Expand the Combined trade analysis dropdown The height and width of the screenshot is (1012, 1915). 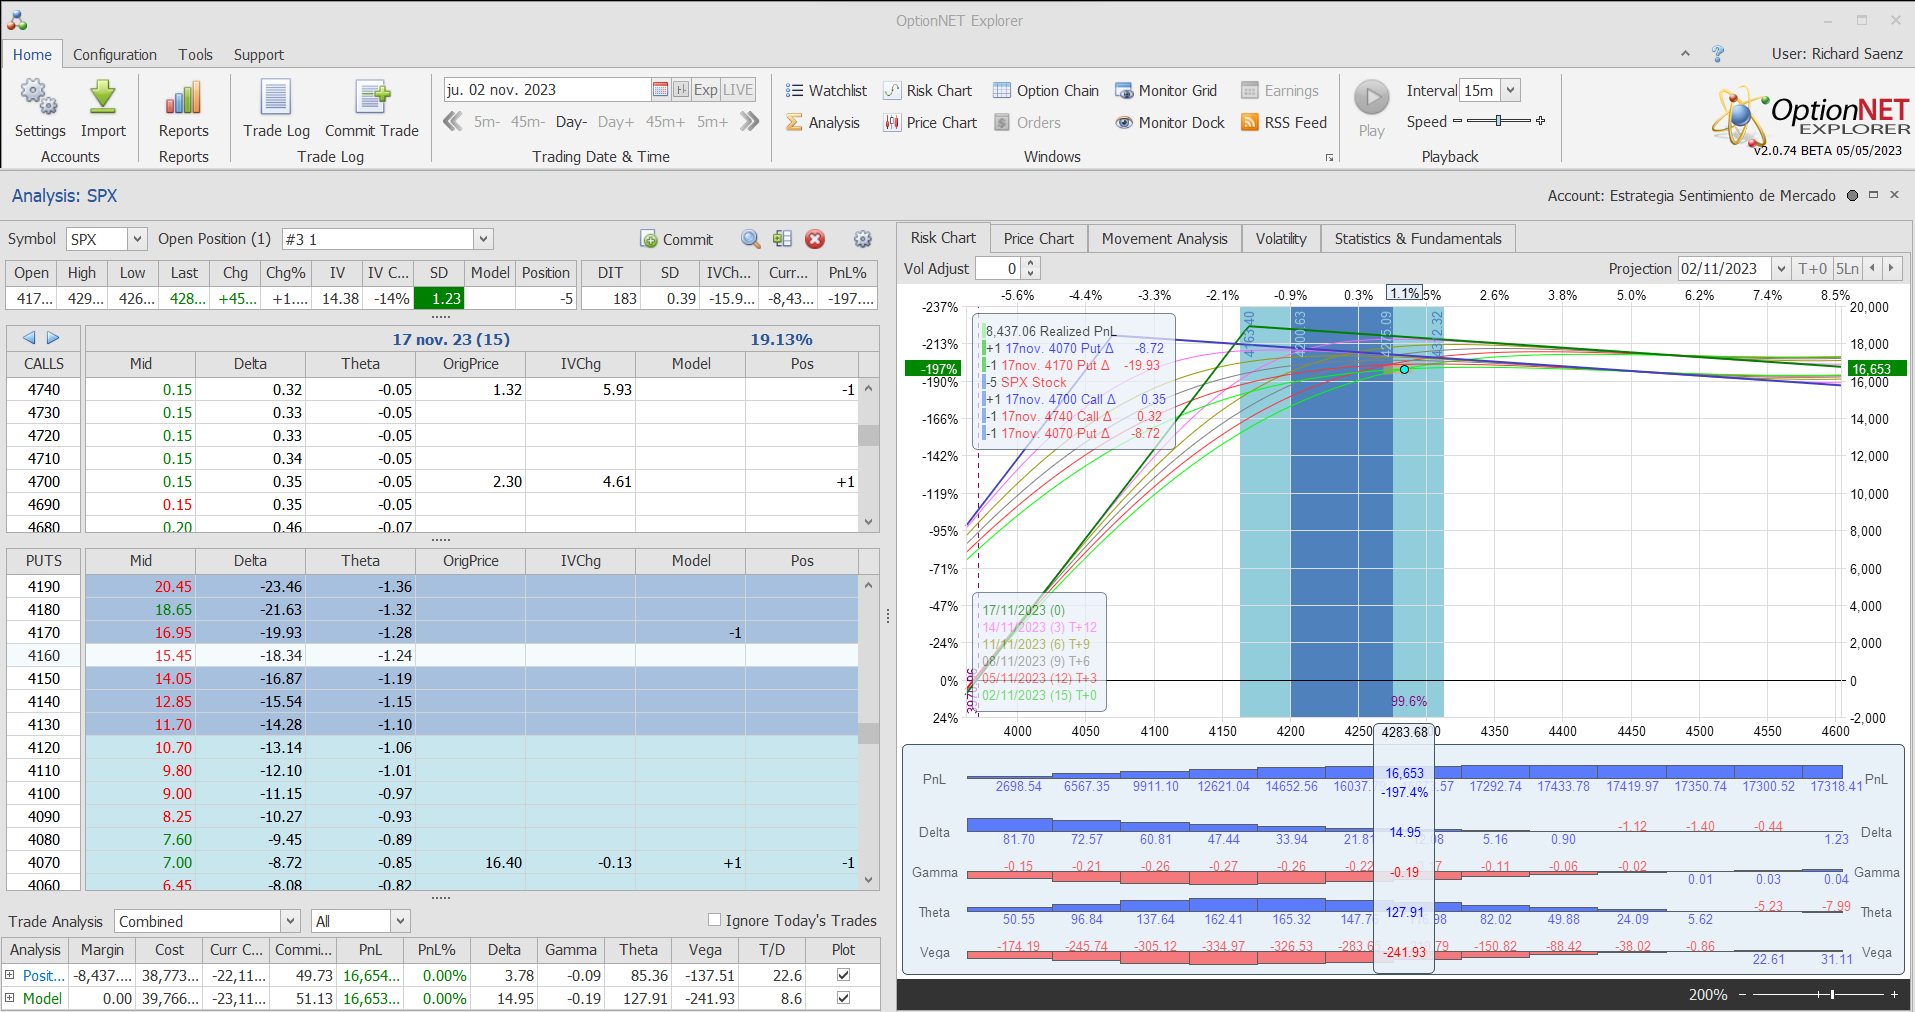click(x=290, y=921)
